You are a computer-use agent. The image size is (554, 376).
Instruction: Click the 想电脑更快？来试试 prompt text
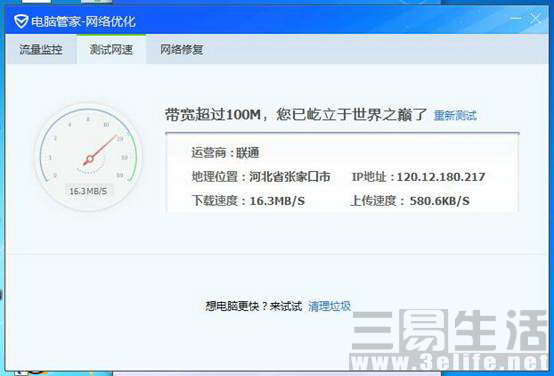254,306
